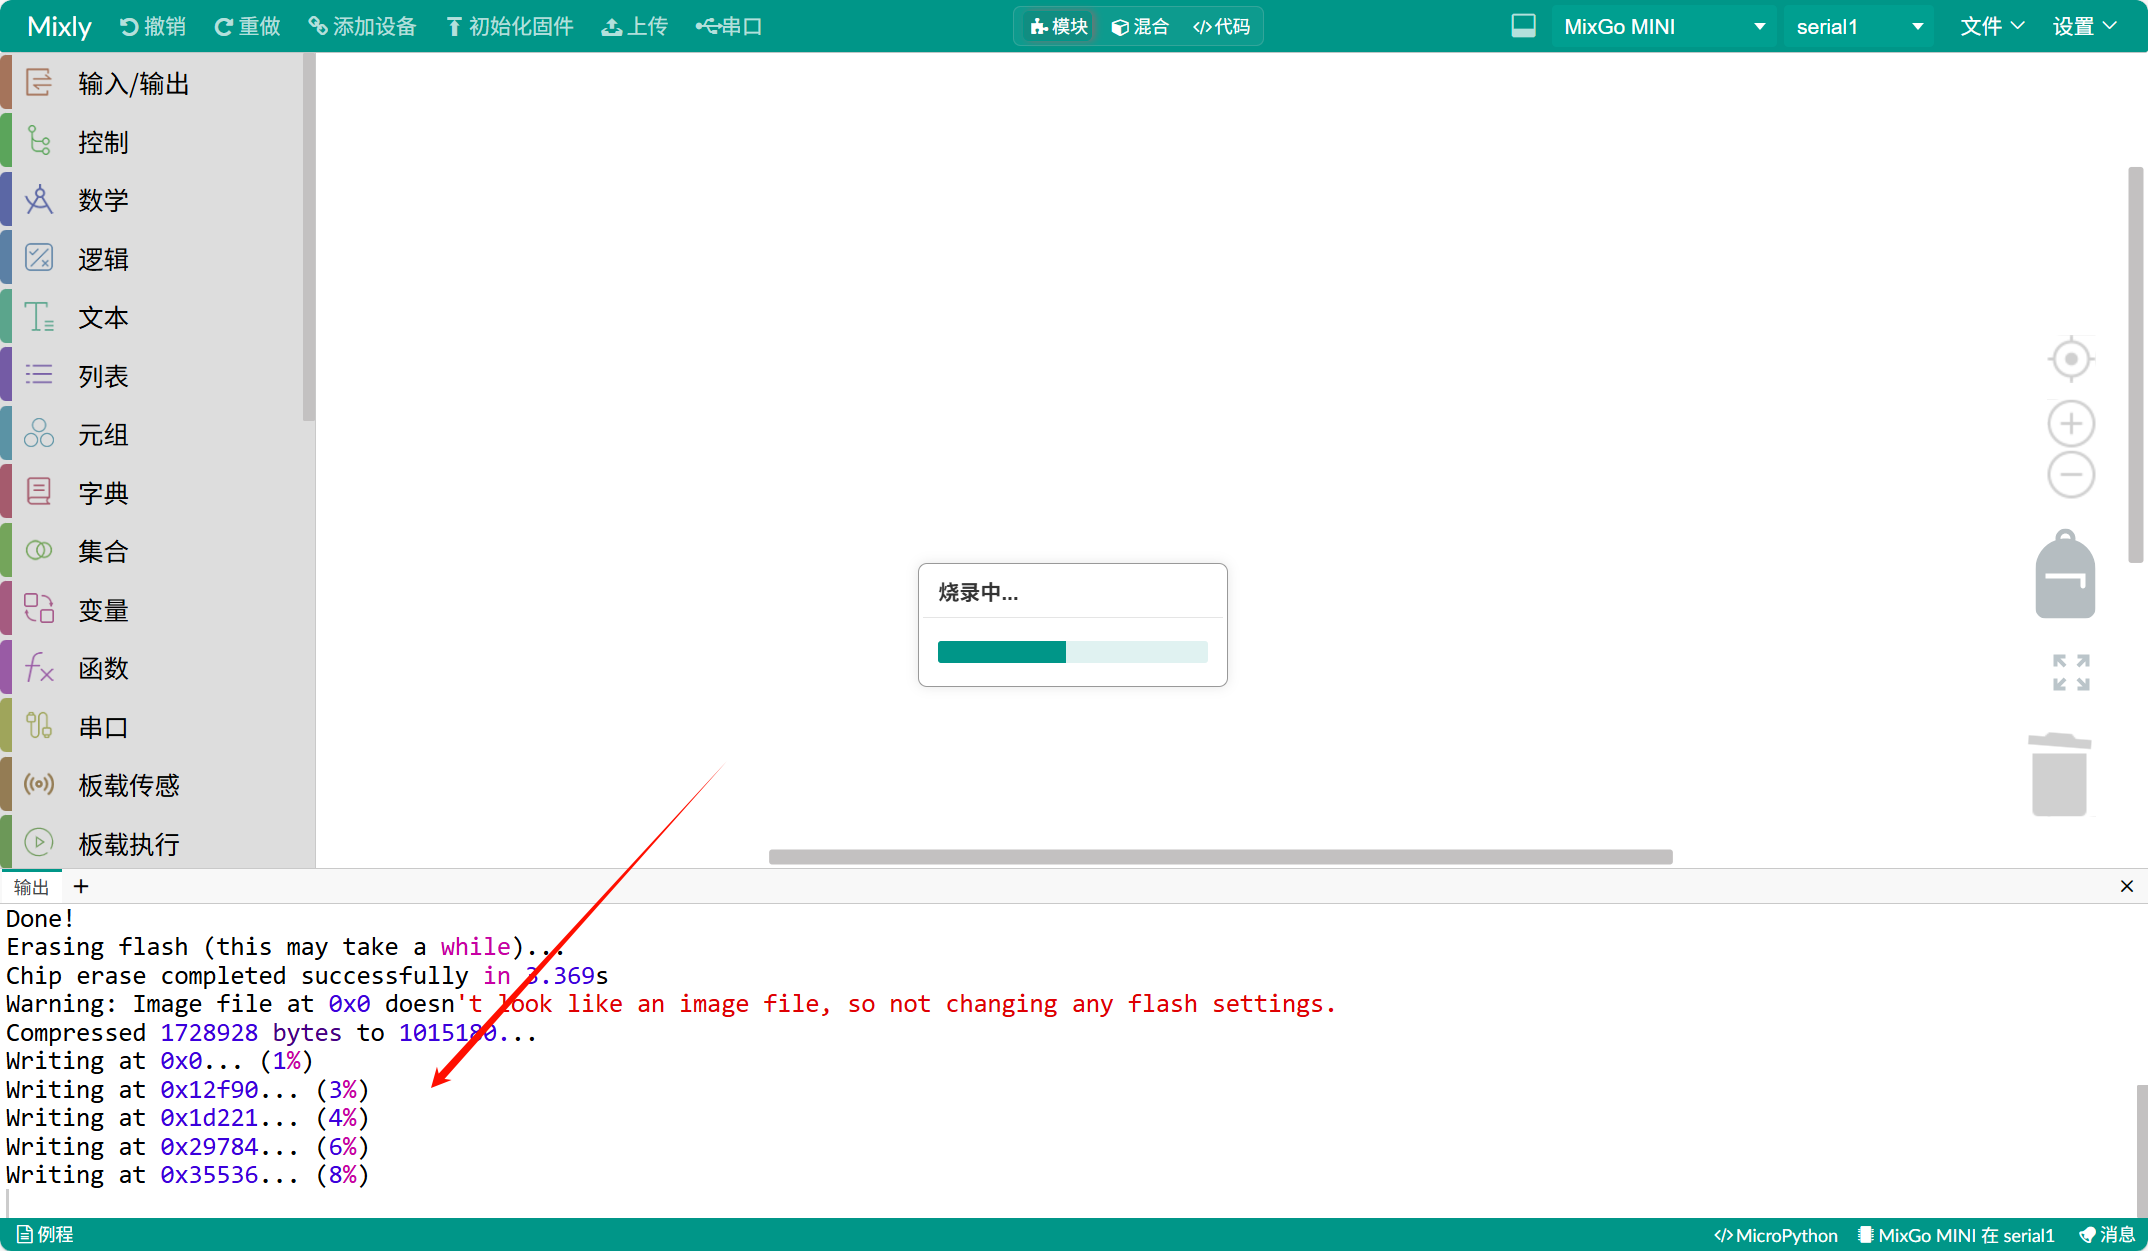Click the workspace center/recenter icon
Image resolution: width=2148 pixels, height=1251 pixels.
pyautogui.click(x=2071, y=359)
